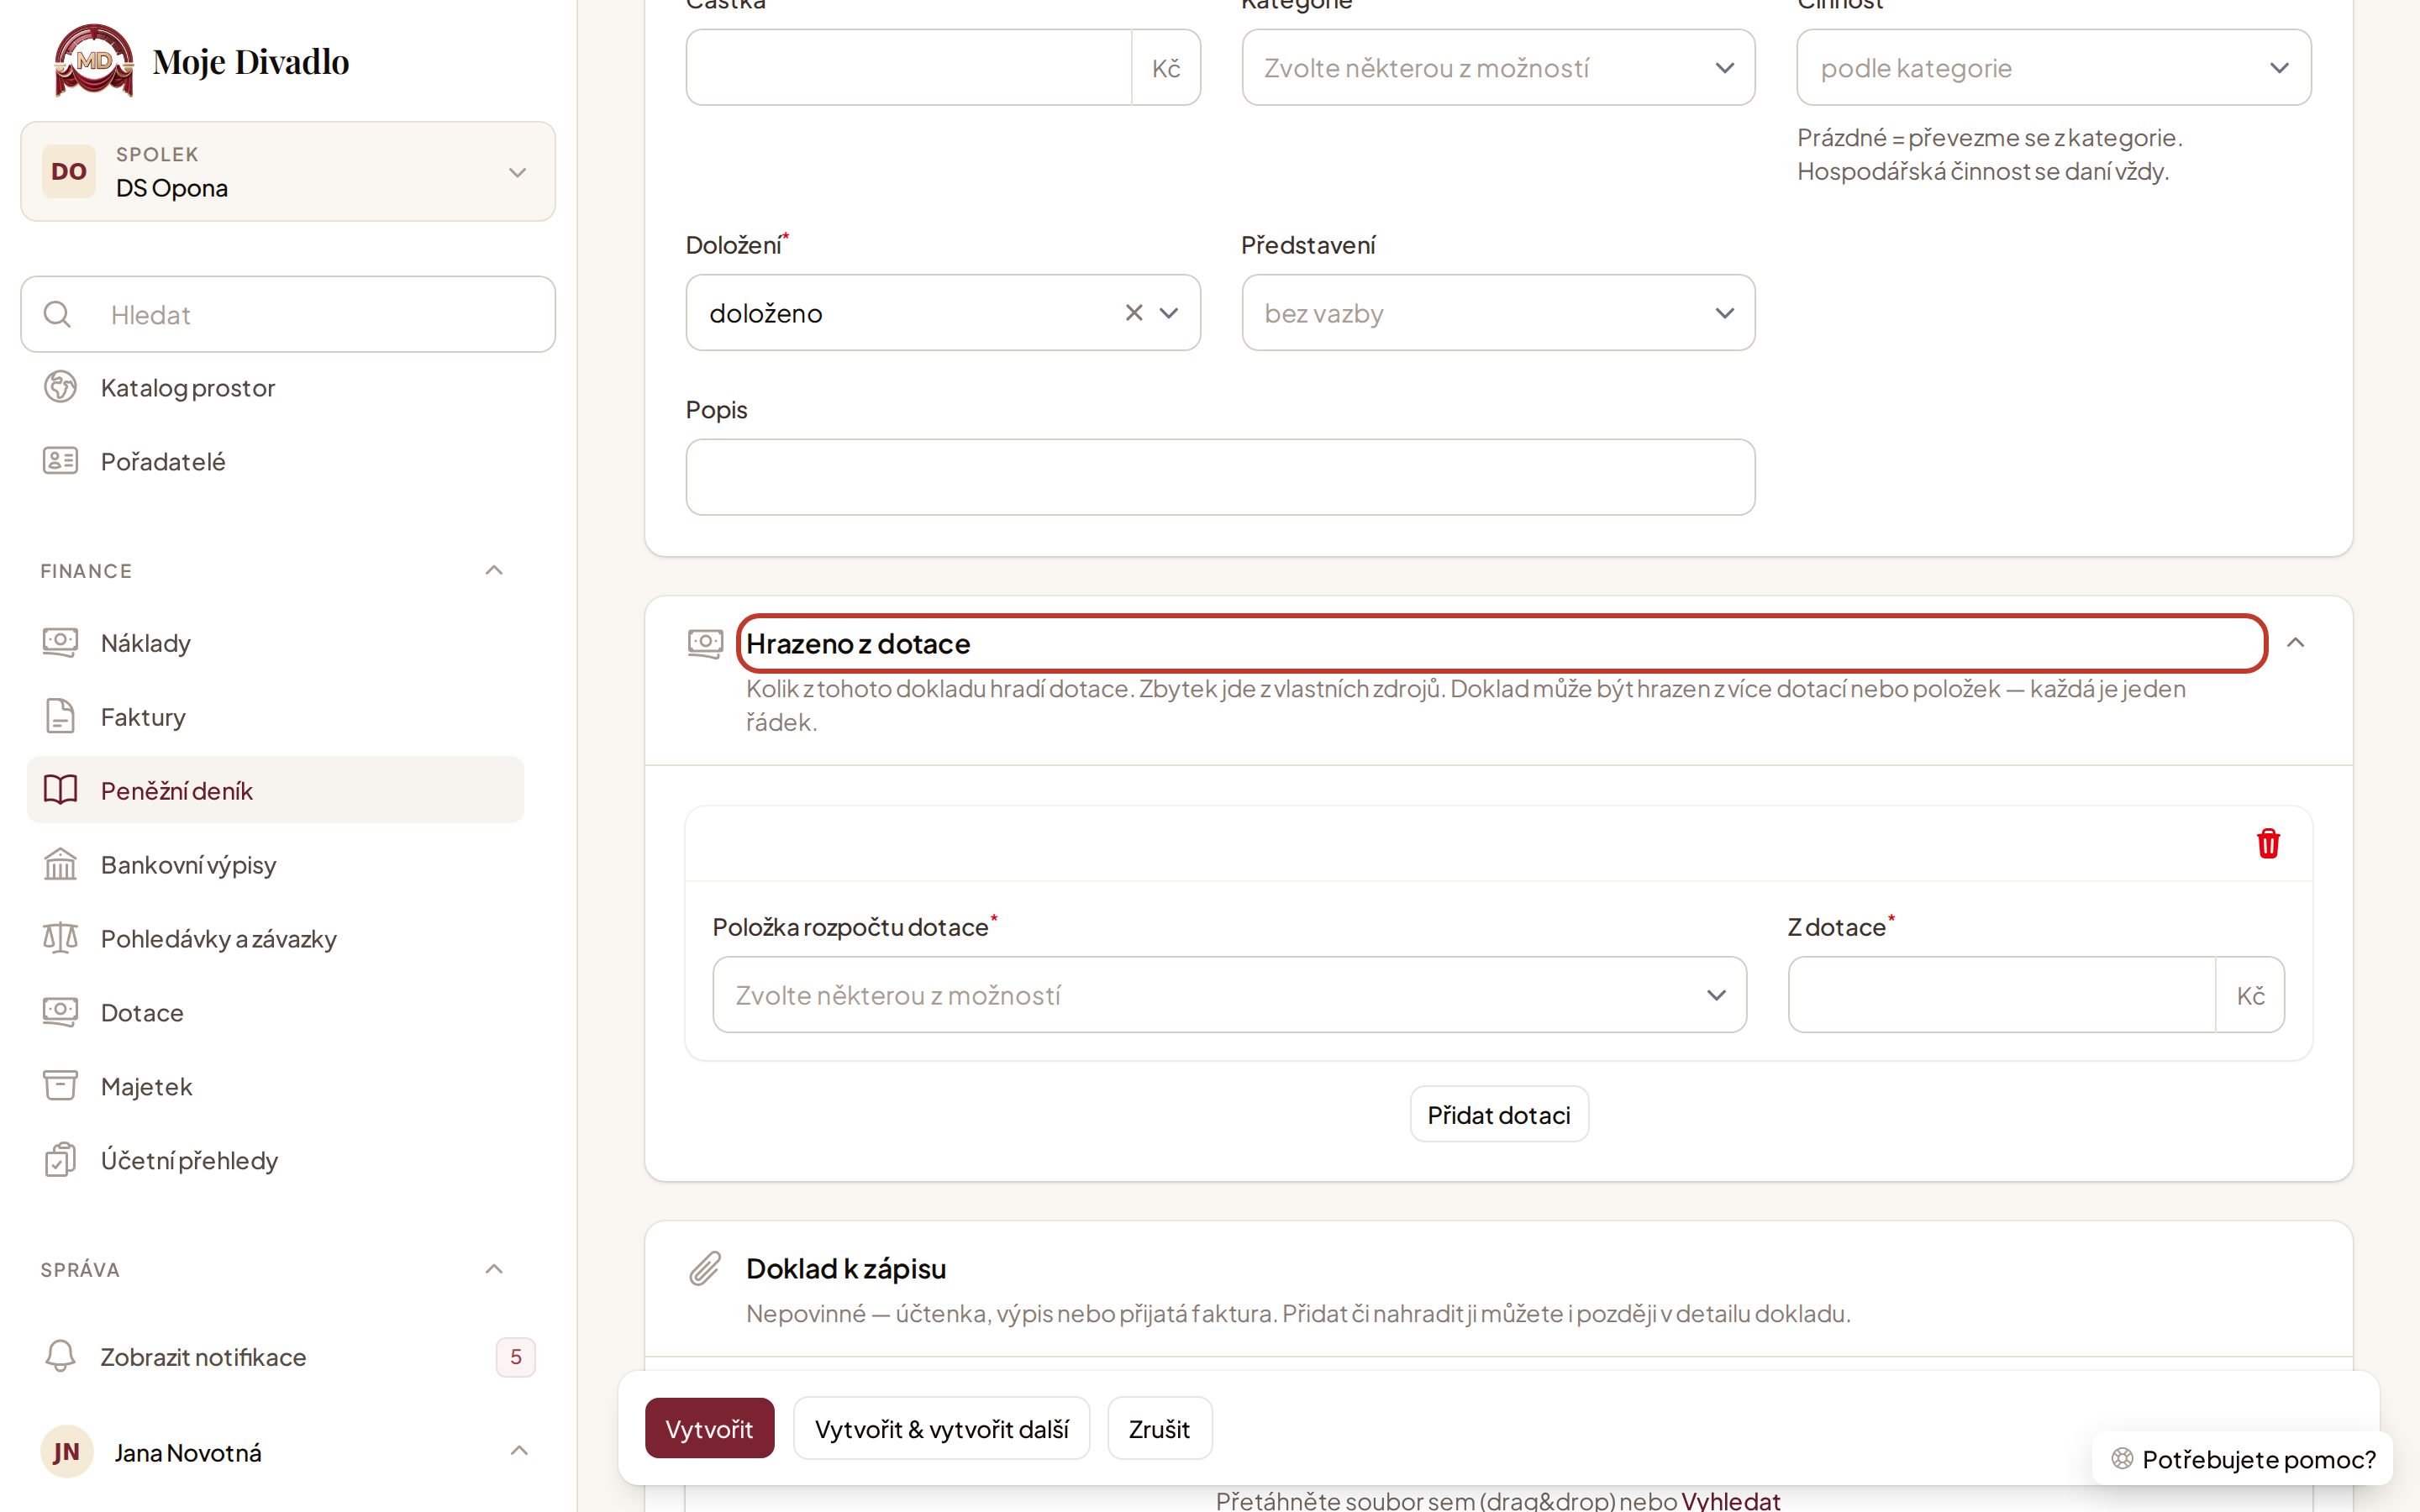Open the Položka rozpočtu dotace dropdown
2420x1512 pixels.
tap(1229, 995)
